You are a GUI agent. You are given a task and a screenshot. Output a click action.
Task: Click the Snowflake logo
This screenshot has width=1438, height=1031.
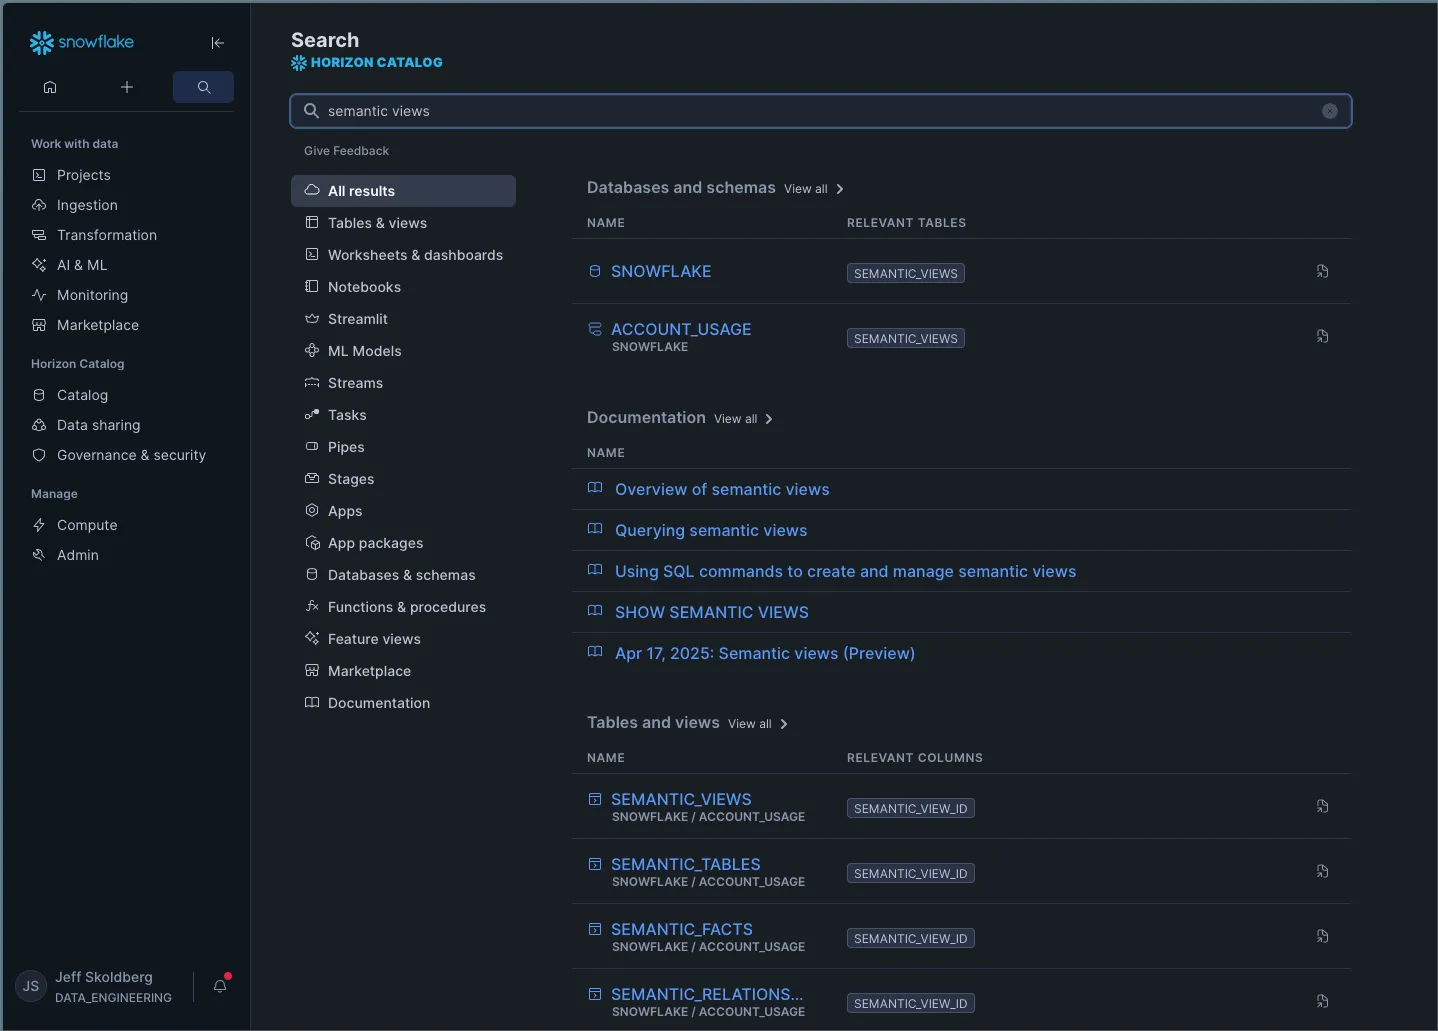(x=82, y=42)
